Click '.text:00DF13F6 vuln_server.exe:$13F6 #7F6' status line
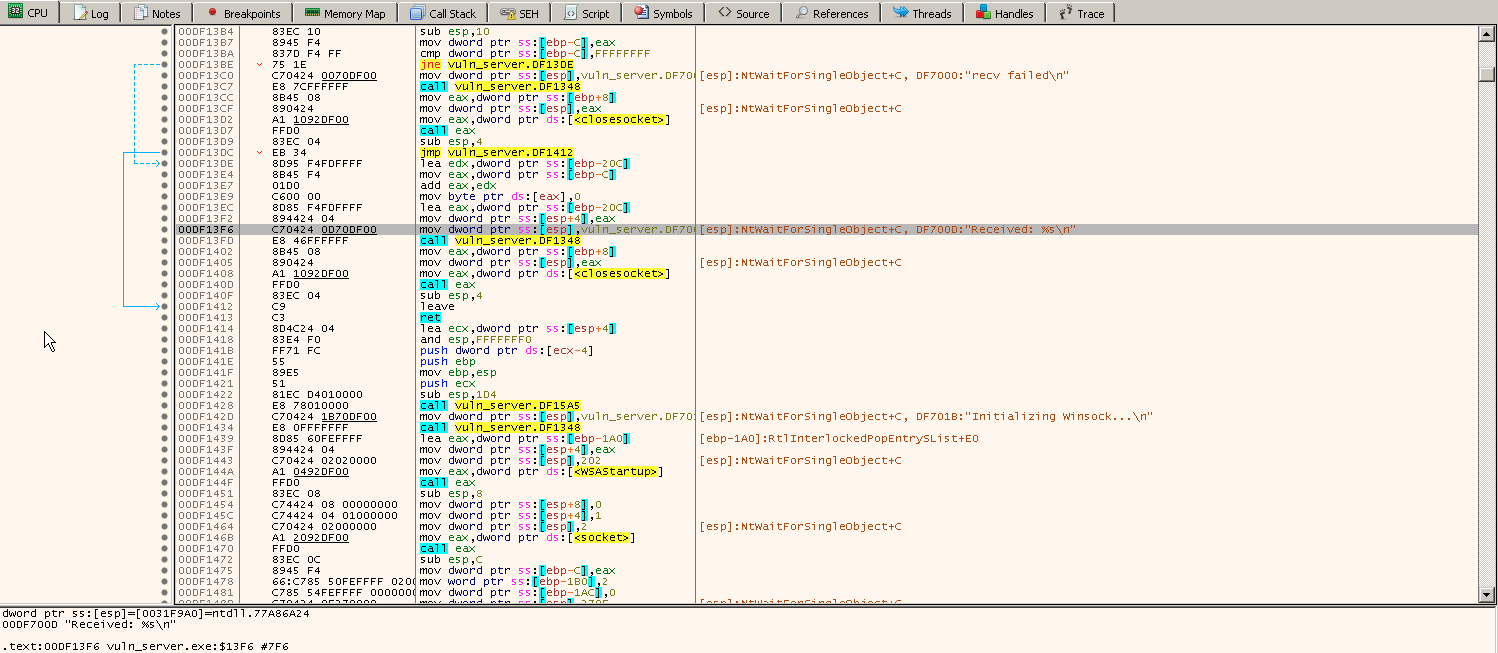Screen dimensions: 1498x653 pyautogui.click(x=146, y=645)
